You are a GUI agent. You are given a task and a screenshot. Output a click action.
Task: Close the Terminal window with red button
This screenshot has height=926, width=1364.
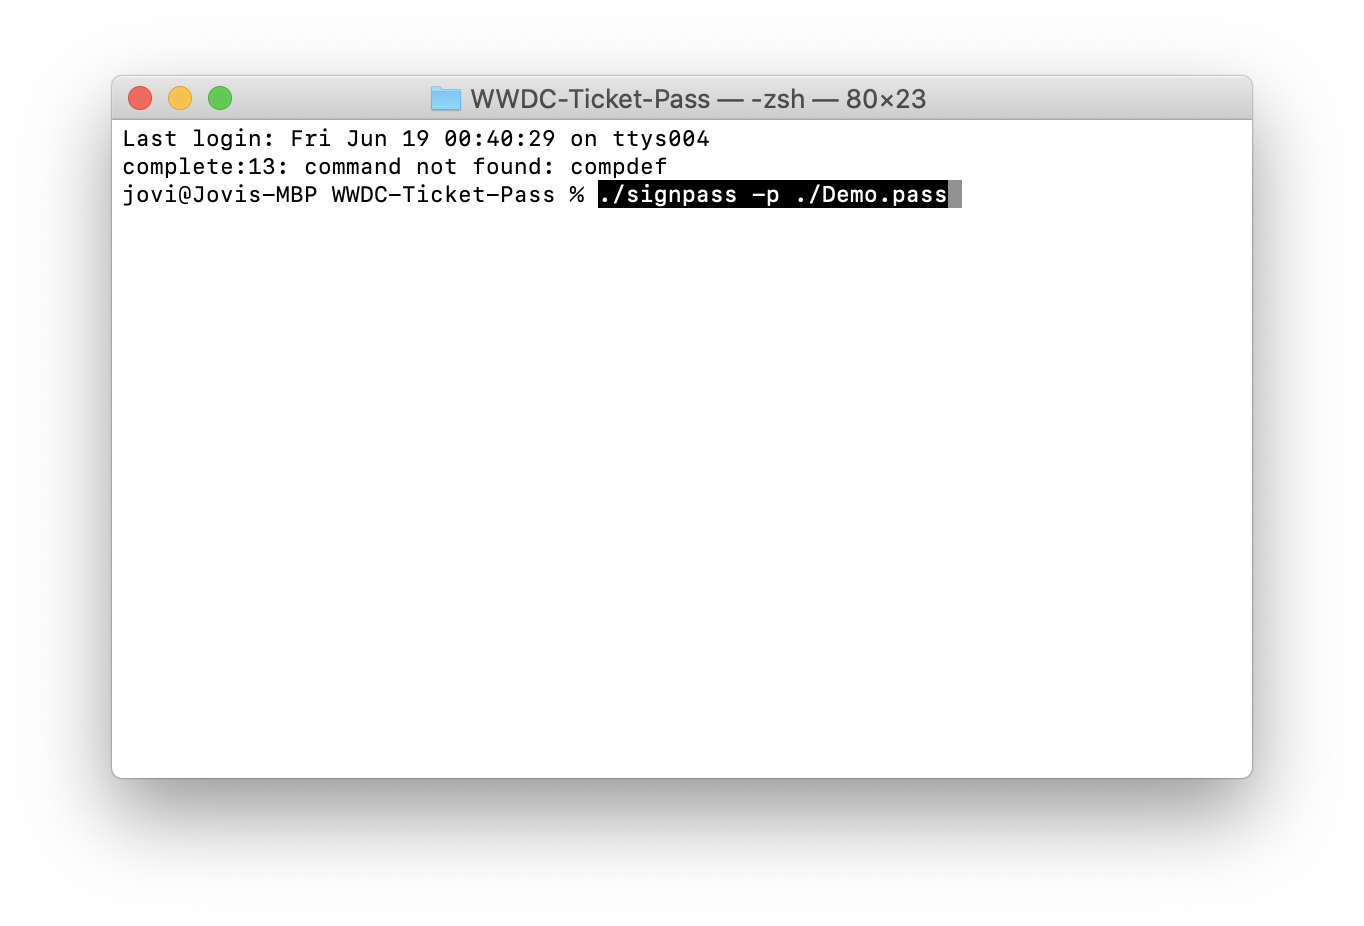pyautogui.click(x=140, y=98)
